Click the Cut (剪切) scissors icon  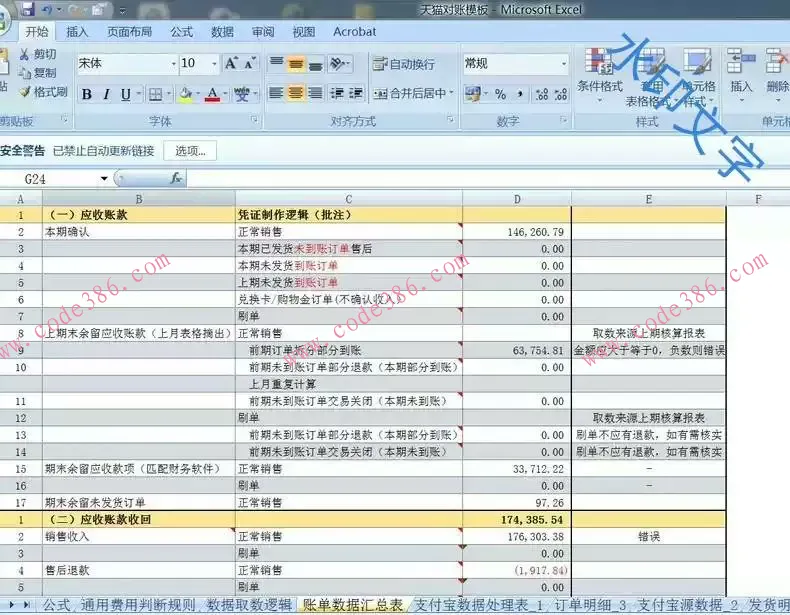24,54
